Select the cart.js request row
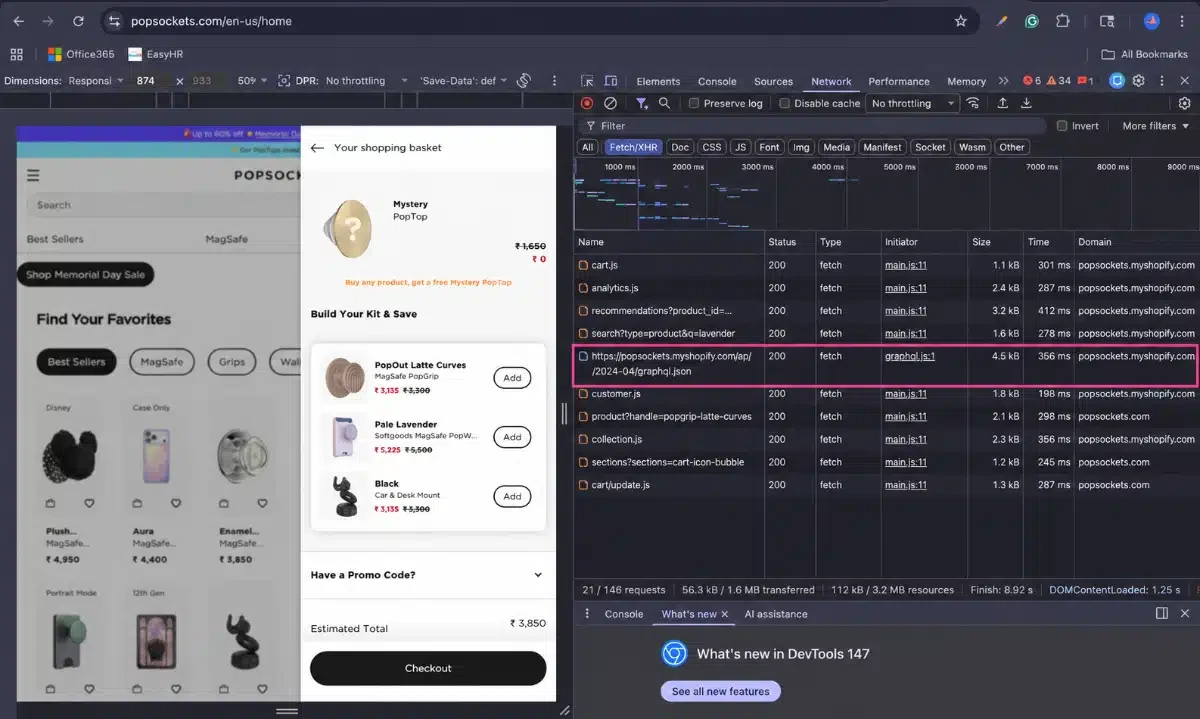 [886, 265]
